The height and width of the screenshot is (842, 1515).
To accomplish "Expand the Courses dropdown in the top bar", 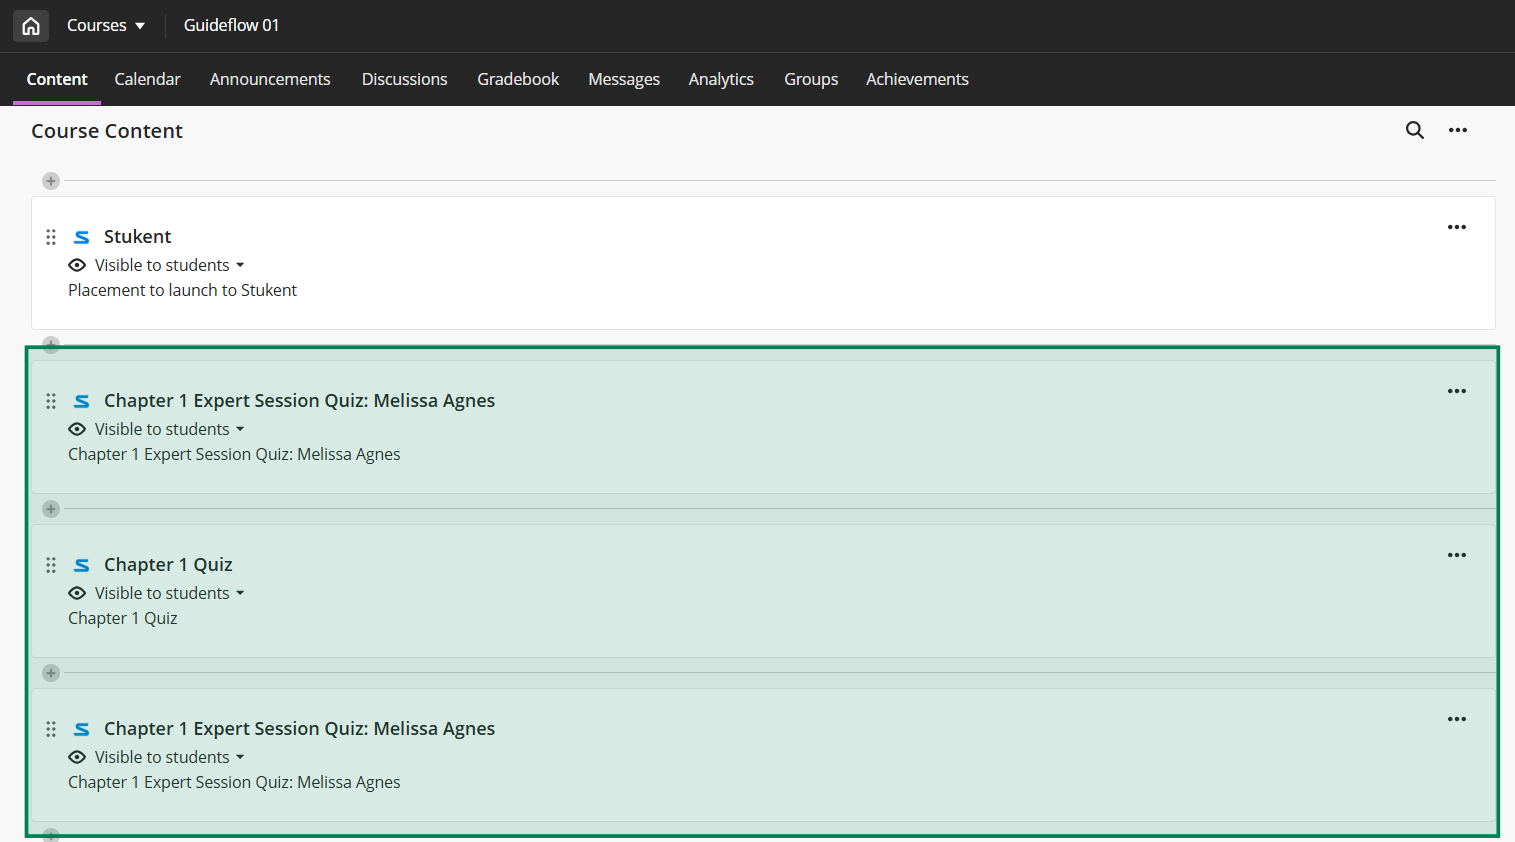I will point(106,26).
